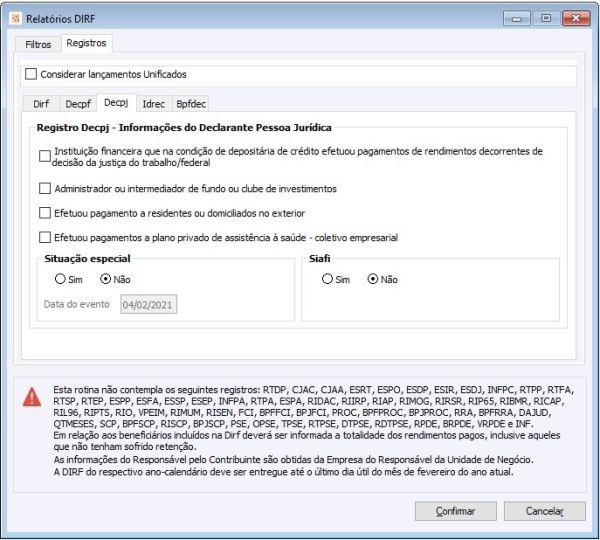
Task: Click the Situação especial group label
Action: [x=87, y=259]
